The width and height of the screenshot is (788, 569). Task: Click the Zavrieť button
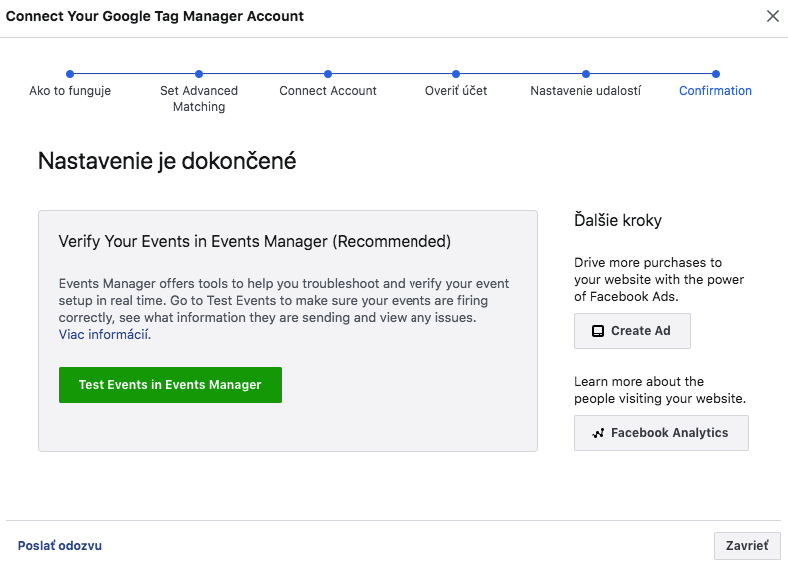[x=747, y=545]
